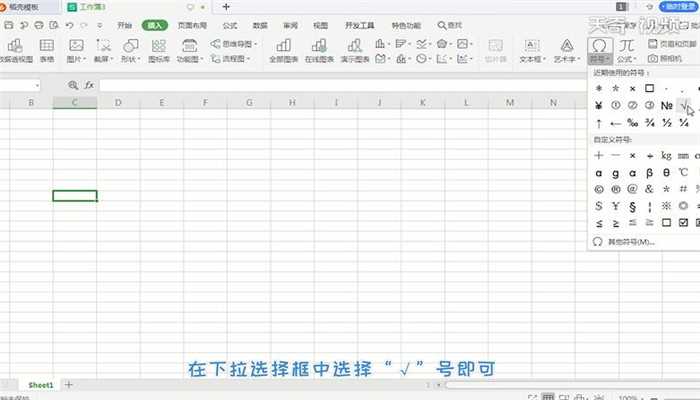Switch to the 数据 Data tab
The height and width of the screenshot is (400, 700).
point(260,25)
